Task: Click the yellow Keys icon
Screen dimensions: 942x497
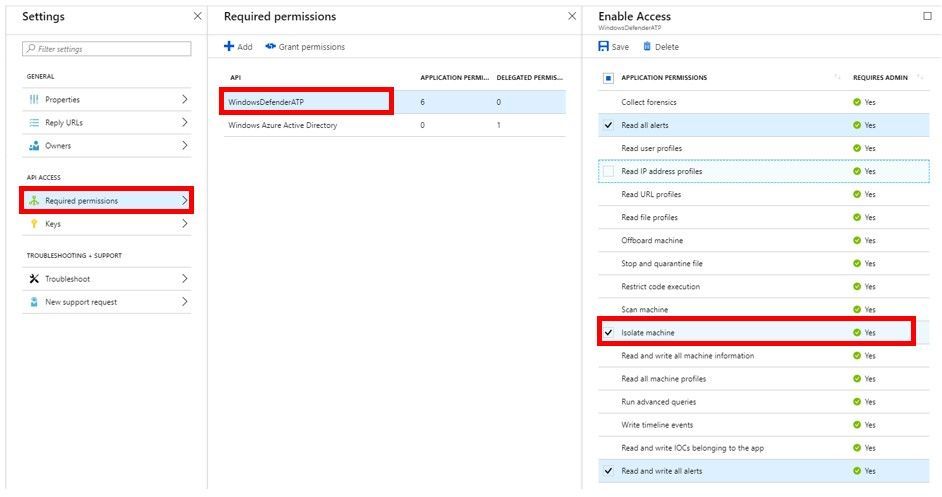Action: click(34, 224)
